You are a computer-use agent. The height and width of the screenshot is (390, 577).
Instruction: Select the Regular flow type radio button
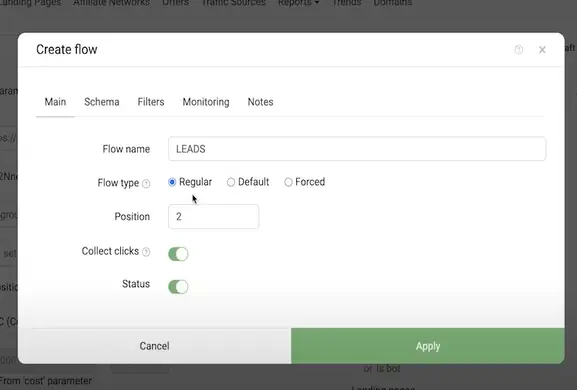[172, 182]
